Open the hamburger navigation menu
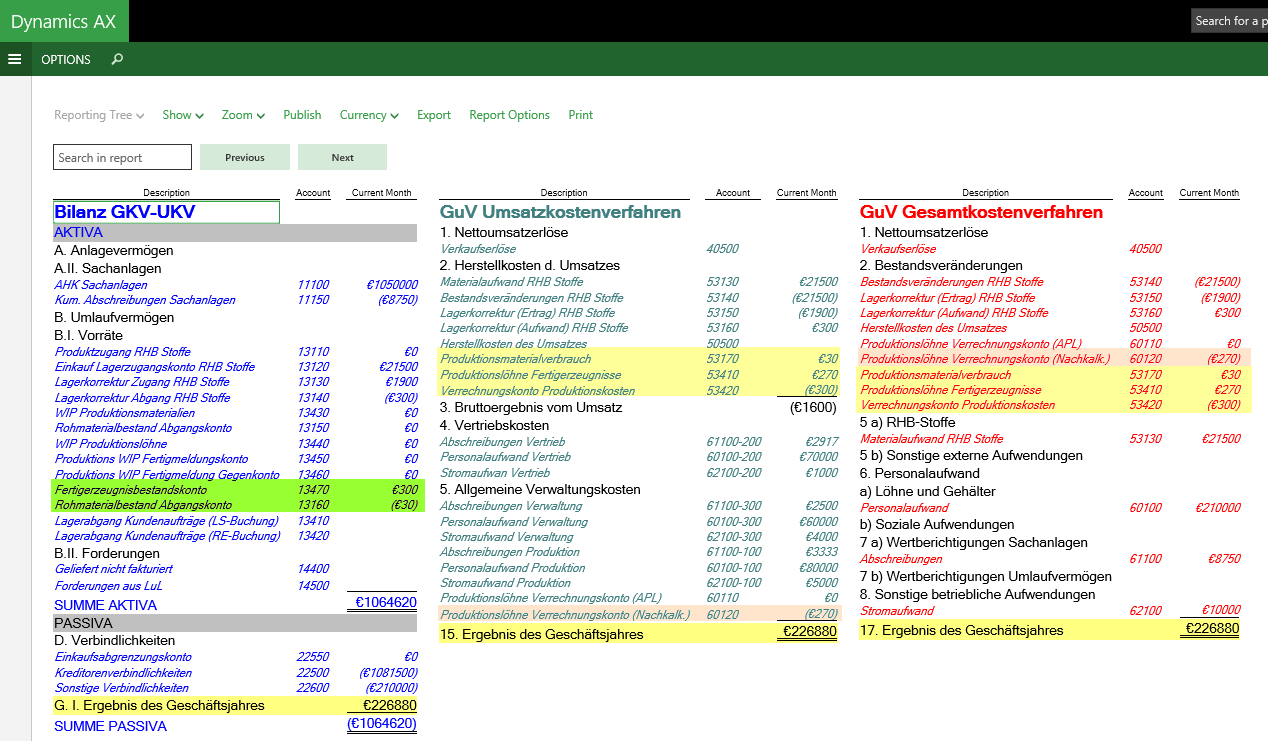Image resolution: width=1268 pixels, height=741 pixels. tap(14, 59)
